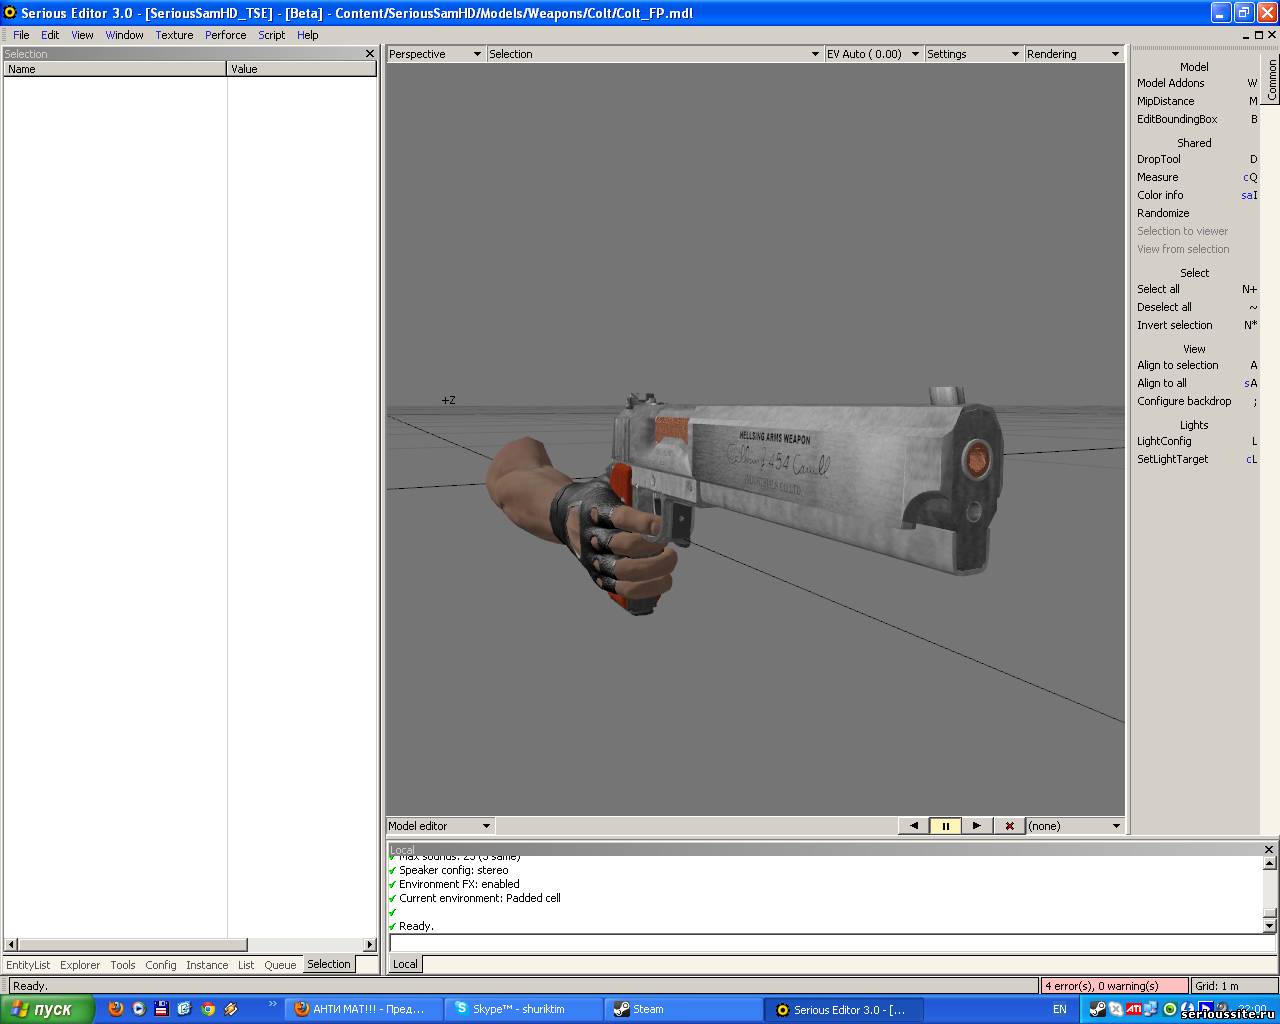Click Invert selection
This screenshot has height=1024, width=1280.
click(x=1197, y=325)
